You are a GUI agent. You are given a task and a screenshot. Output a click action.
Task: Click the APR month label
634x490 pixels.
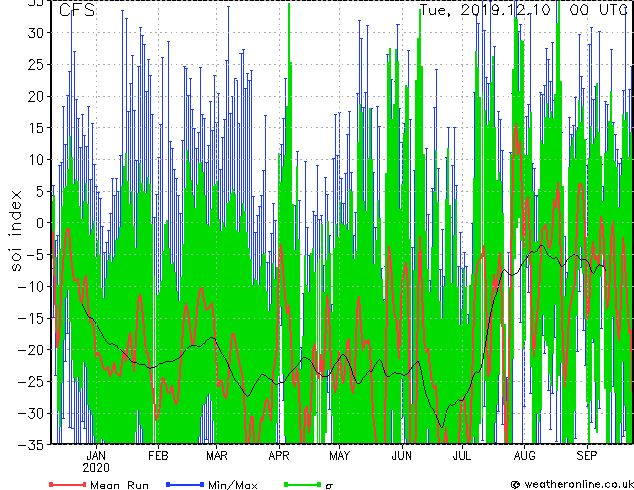point(279,456)
